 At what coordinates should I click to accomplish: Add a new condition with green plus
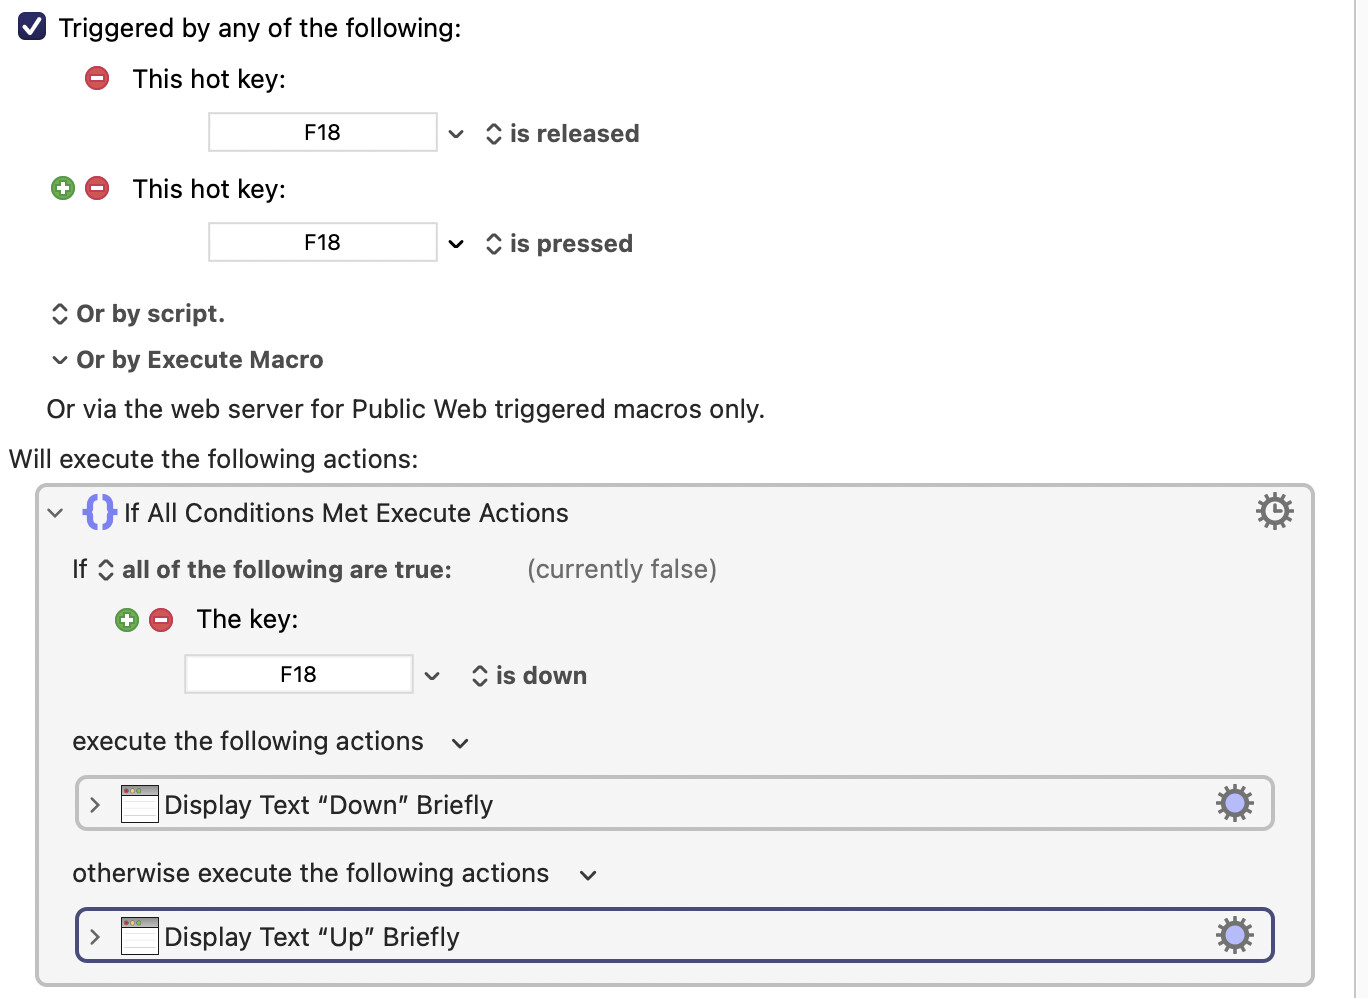[127, 620]
